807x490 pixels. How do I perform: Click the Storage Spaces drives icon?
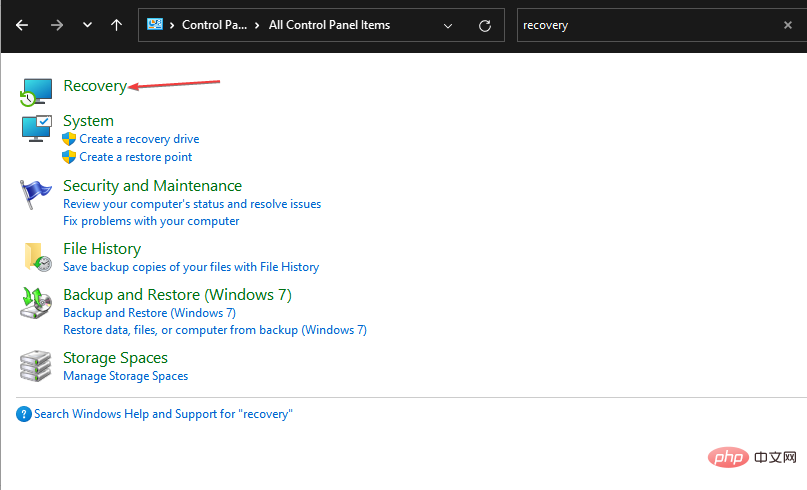pos(36,366)
